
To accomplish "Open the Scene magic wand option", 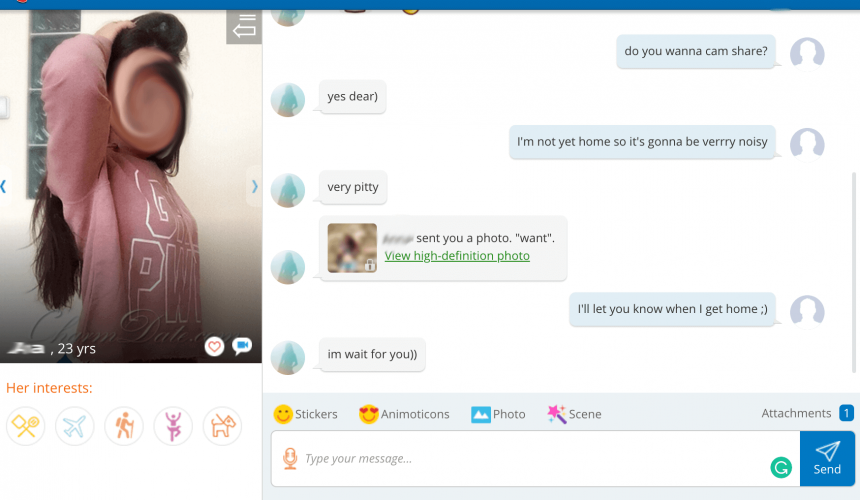I will tap(574, 414).
